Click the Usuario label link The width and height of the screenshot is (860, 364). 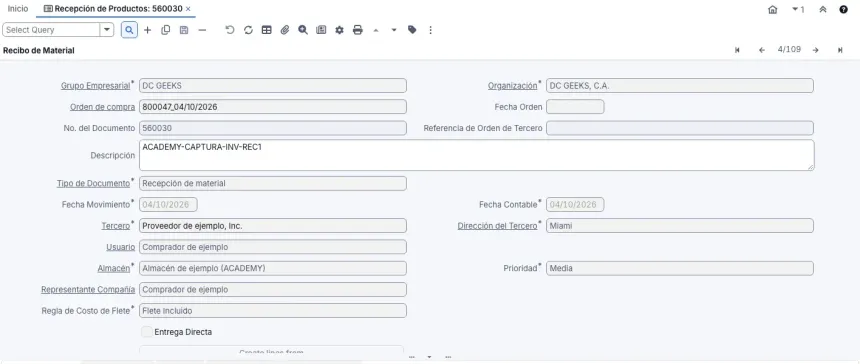pos(121,247)
